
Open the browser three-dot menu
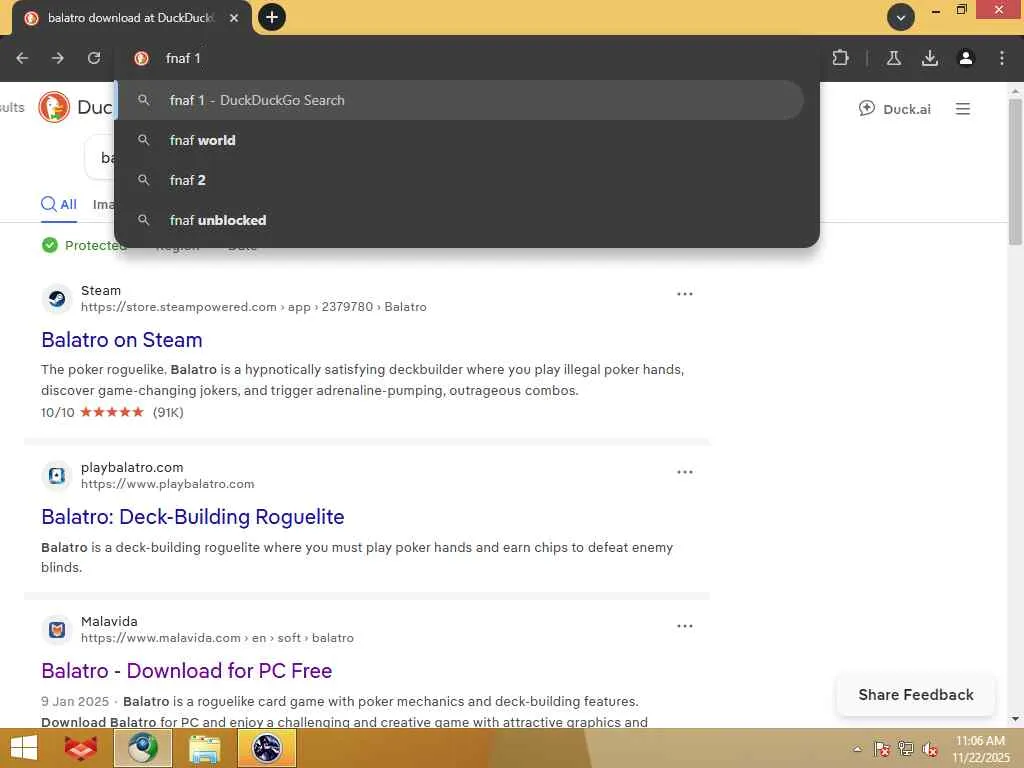[x=1002, y=58]
